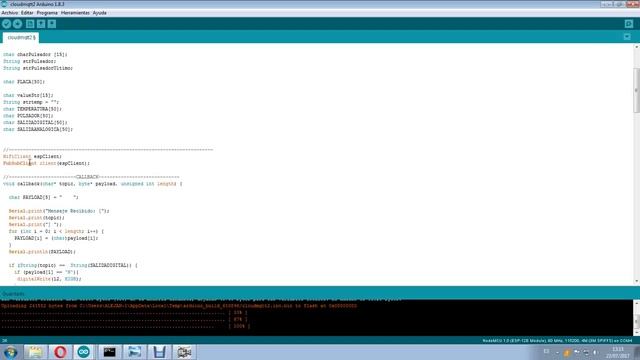Image resolution: width=640 pixels, height=360 pixels.
Task: Click the void callback function line
Action: (x=93, y=184)
